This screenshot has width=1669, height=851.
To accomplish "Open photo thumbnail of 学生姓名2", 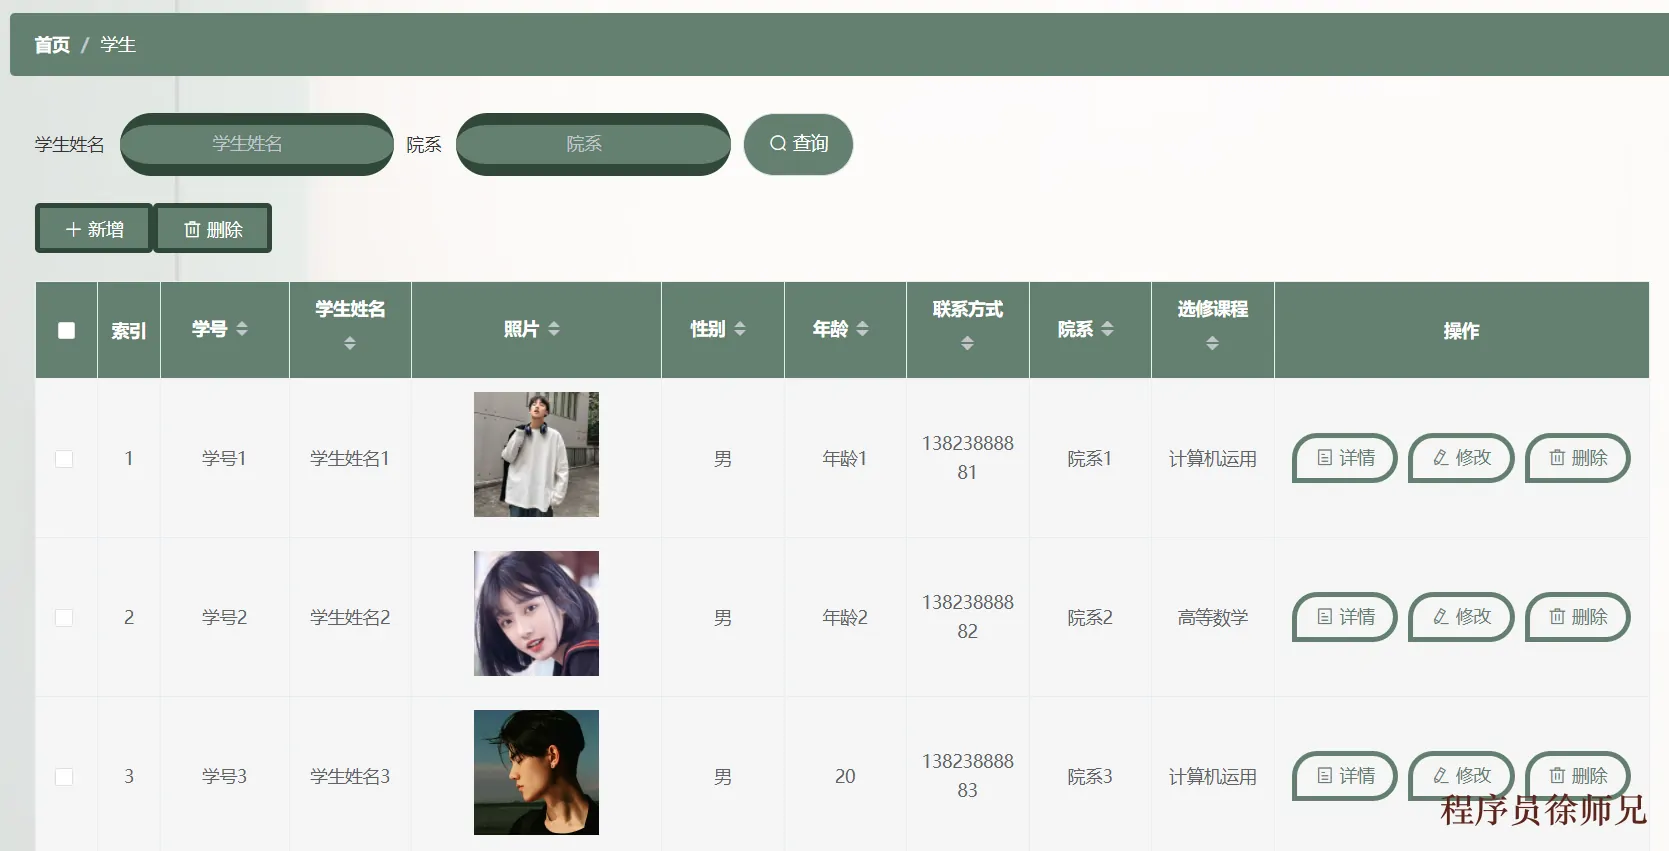I will pos(536,613).
